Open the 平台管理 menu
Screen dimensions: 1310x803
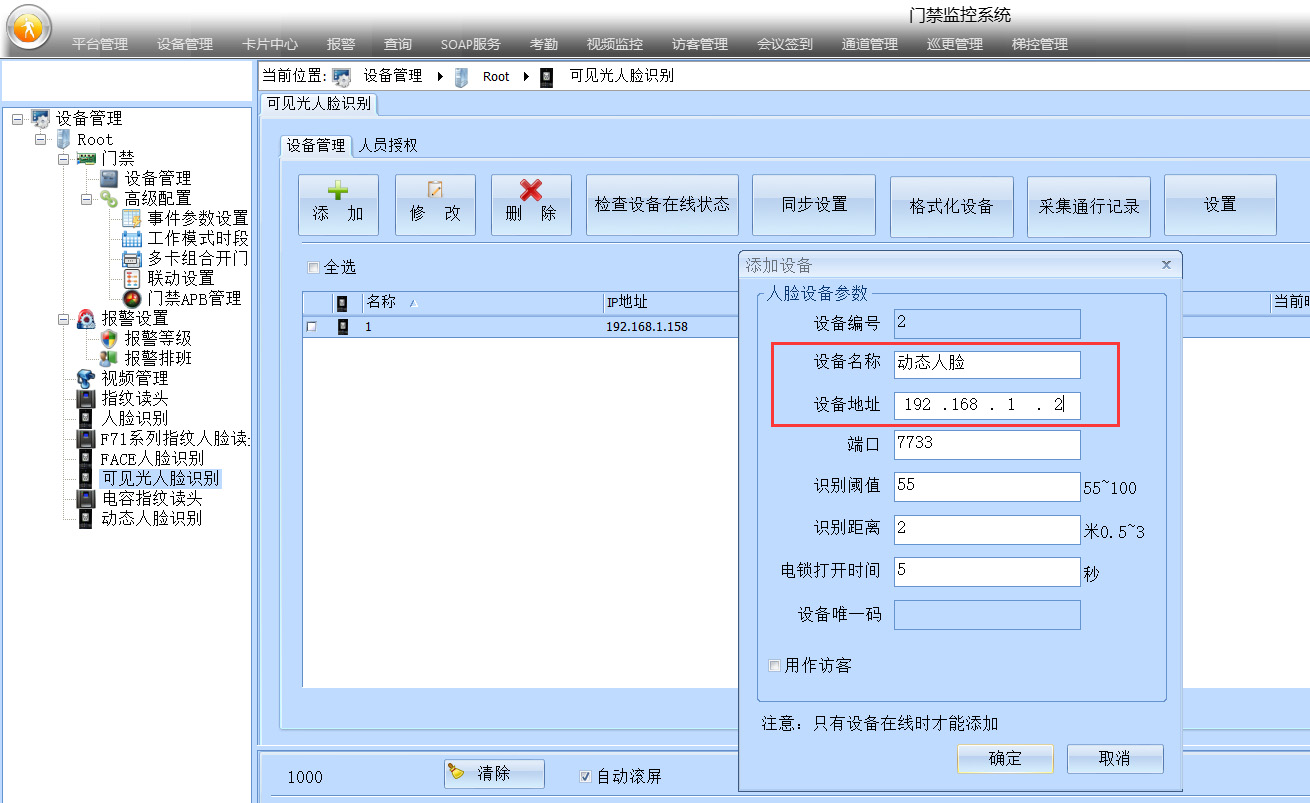(x=100, y=44)
